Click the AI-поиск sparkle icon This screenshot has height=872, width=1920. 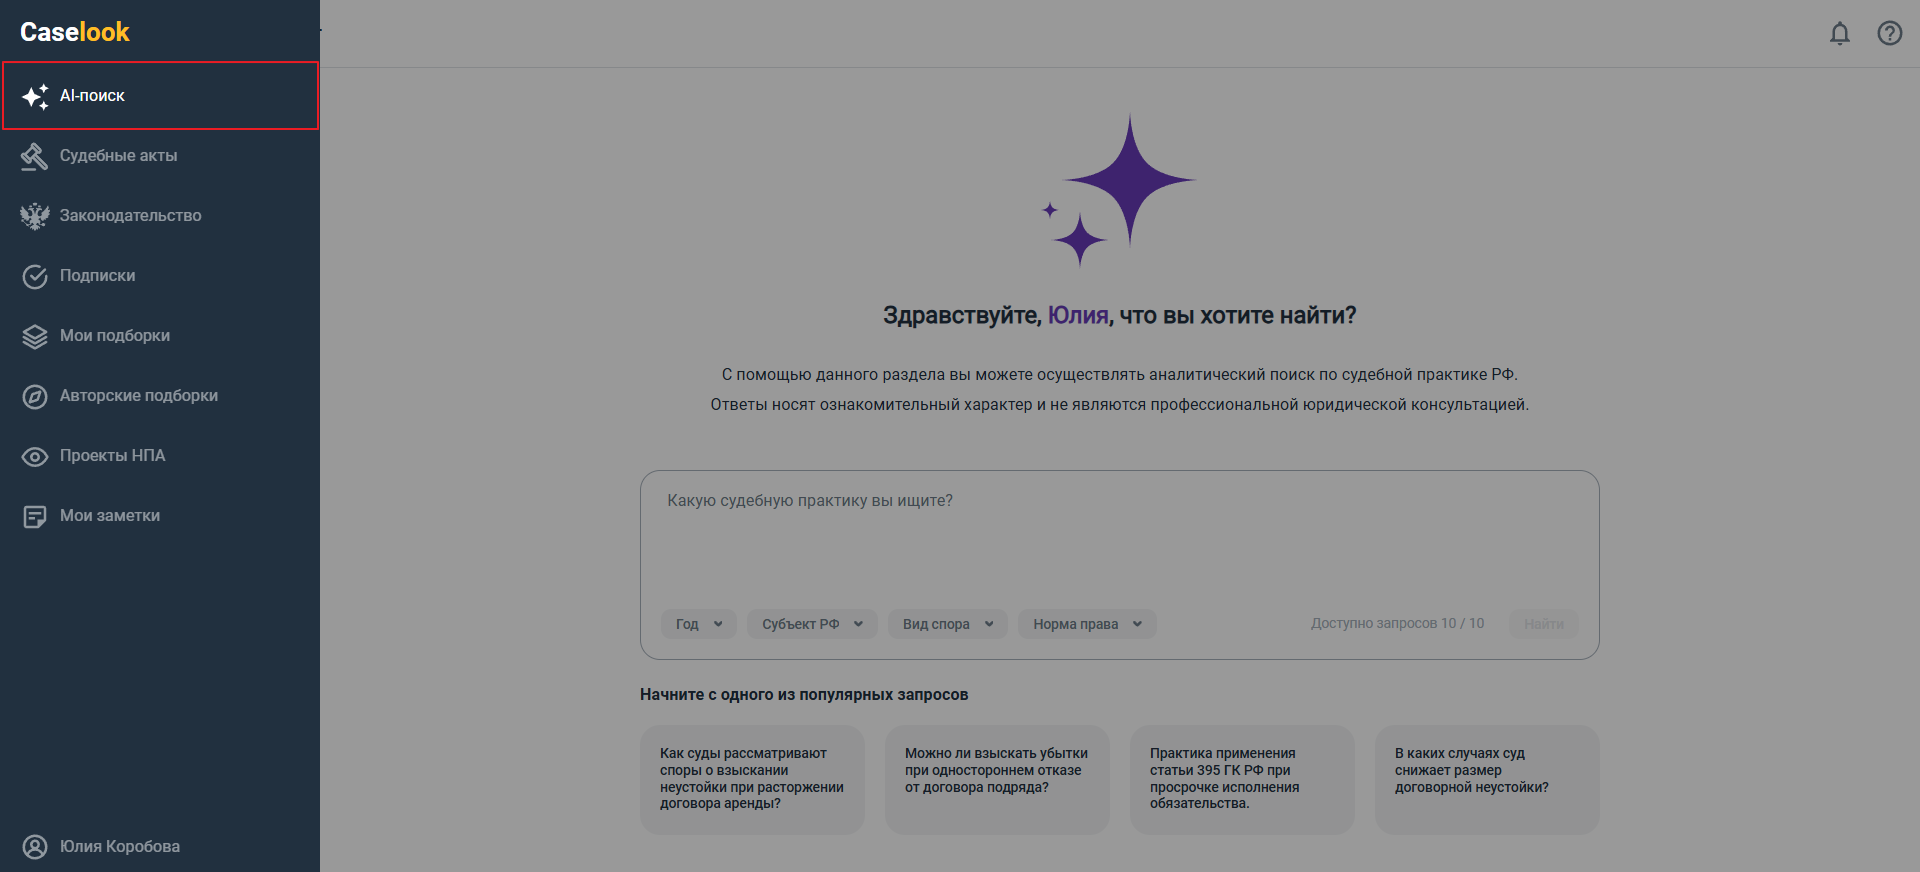35,96
